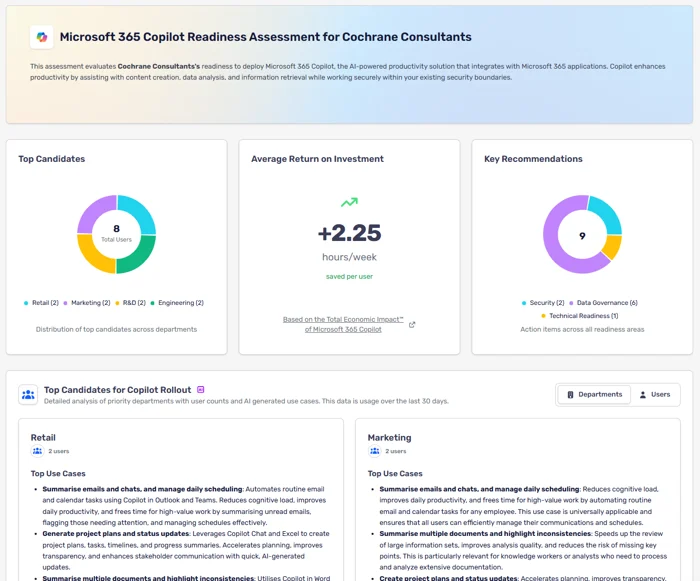Image resolution: width=700 pixels, height=581 pixels.
Task: Click the green Engineering segment of Top Candidates chart
Action: click(138, 253)
